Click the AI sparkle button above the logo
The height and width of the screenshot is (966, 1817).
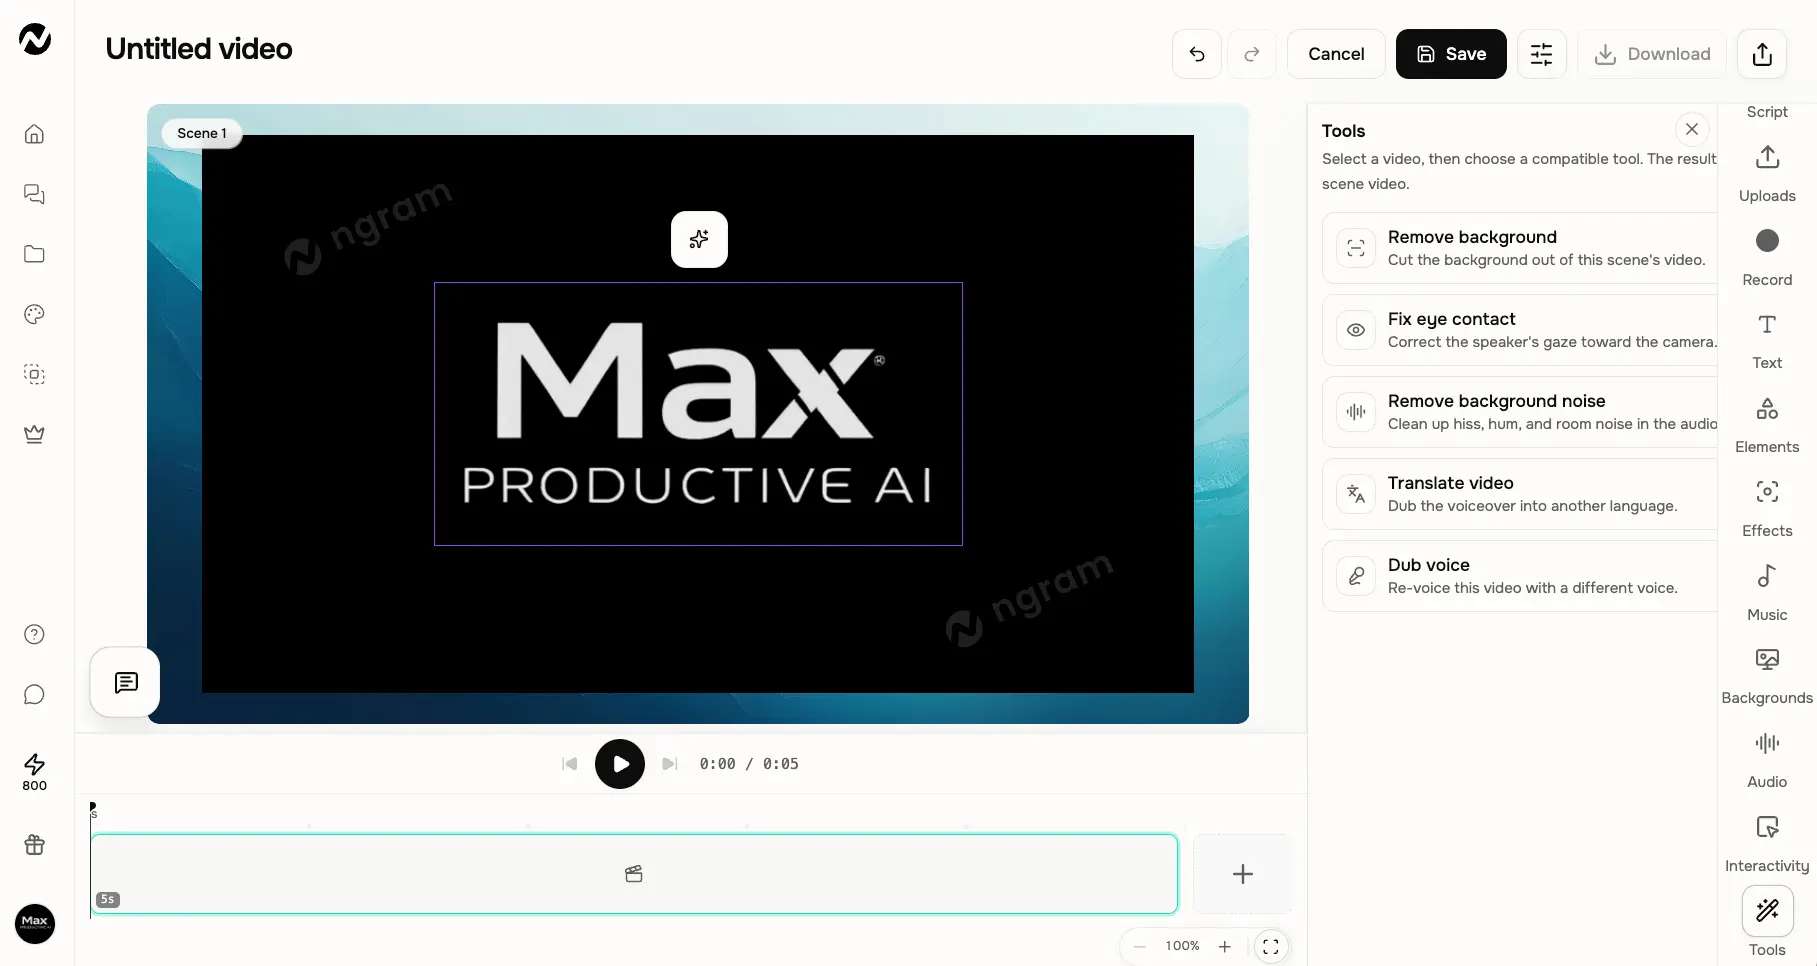699,239
